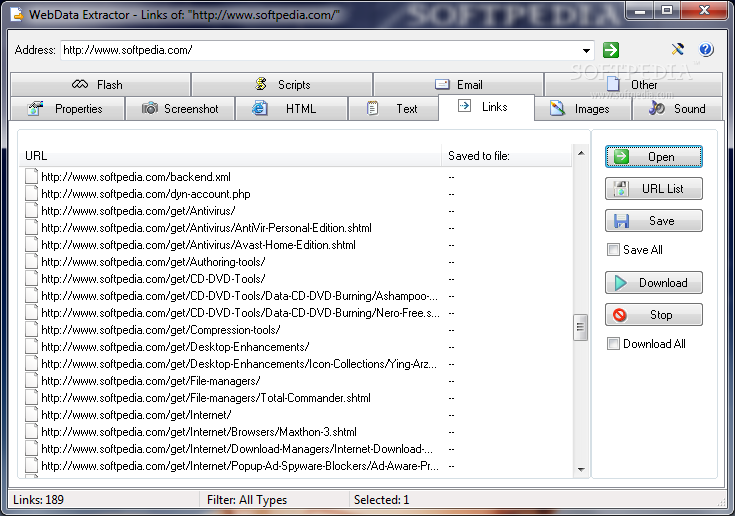Expand the Address dropdown arrow

point(586,50)
